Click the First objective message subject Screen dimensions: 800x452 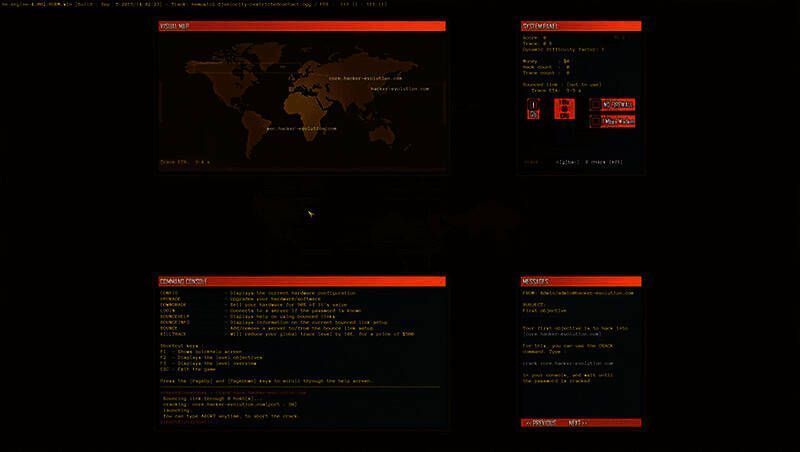click(x=544, y=312)
